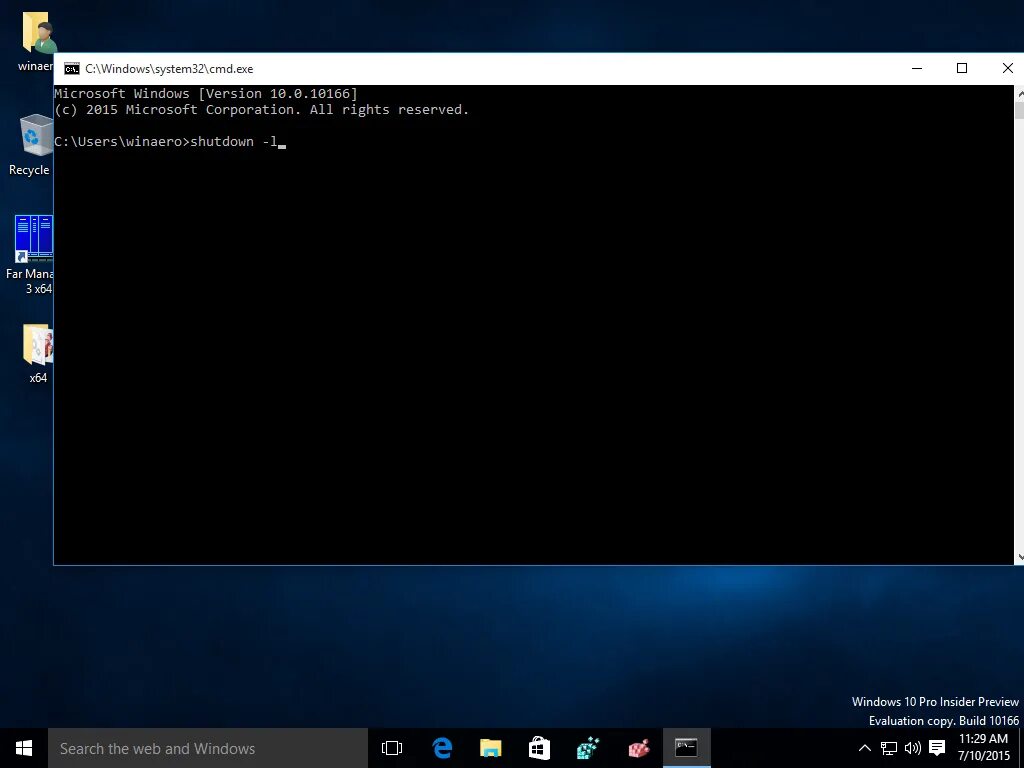The image size is (1024, 768).
Task: Open the red cube app on the taskbar
Action: tap(638, 748)
